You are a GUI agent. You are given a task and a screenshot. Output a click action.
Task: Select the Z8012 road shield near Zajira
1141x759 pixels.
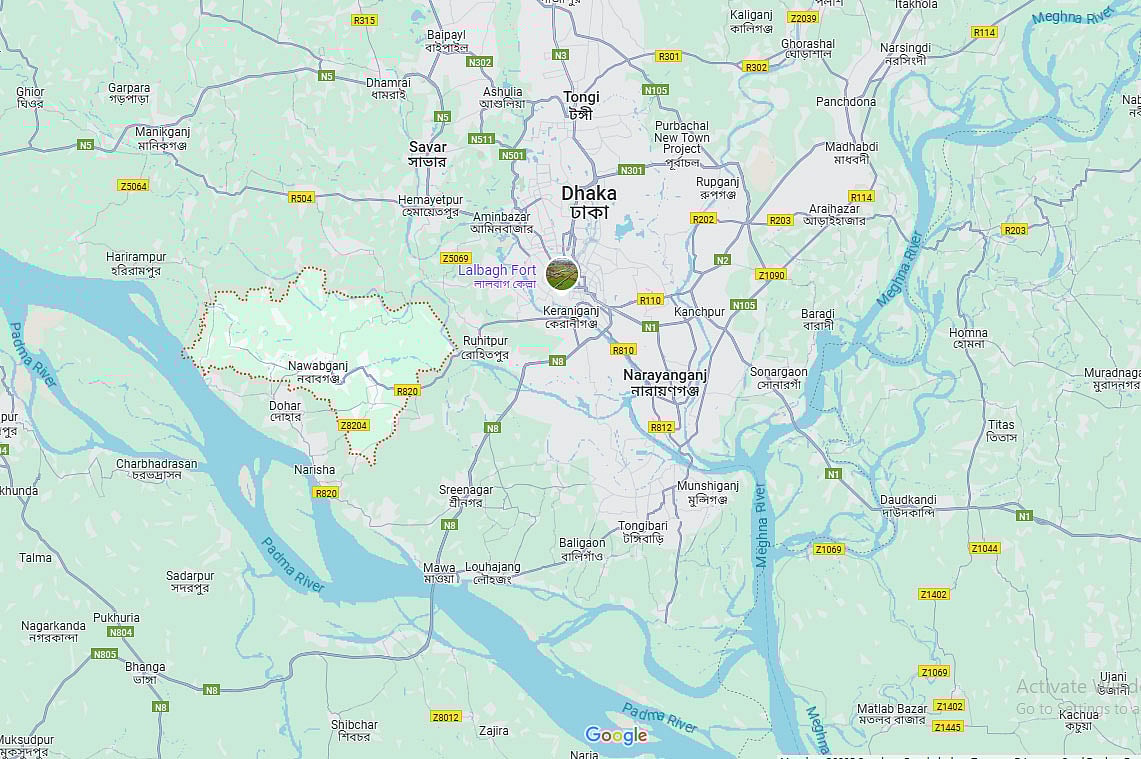446,717
